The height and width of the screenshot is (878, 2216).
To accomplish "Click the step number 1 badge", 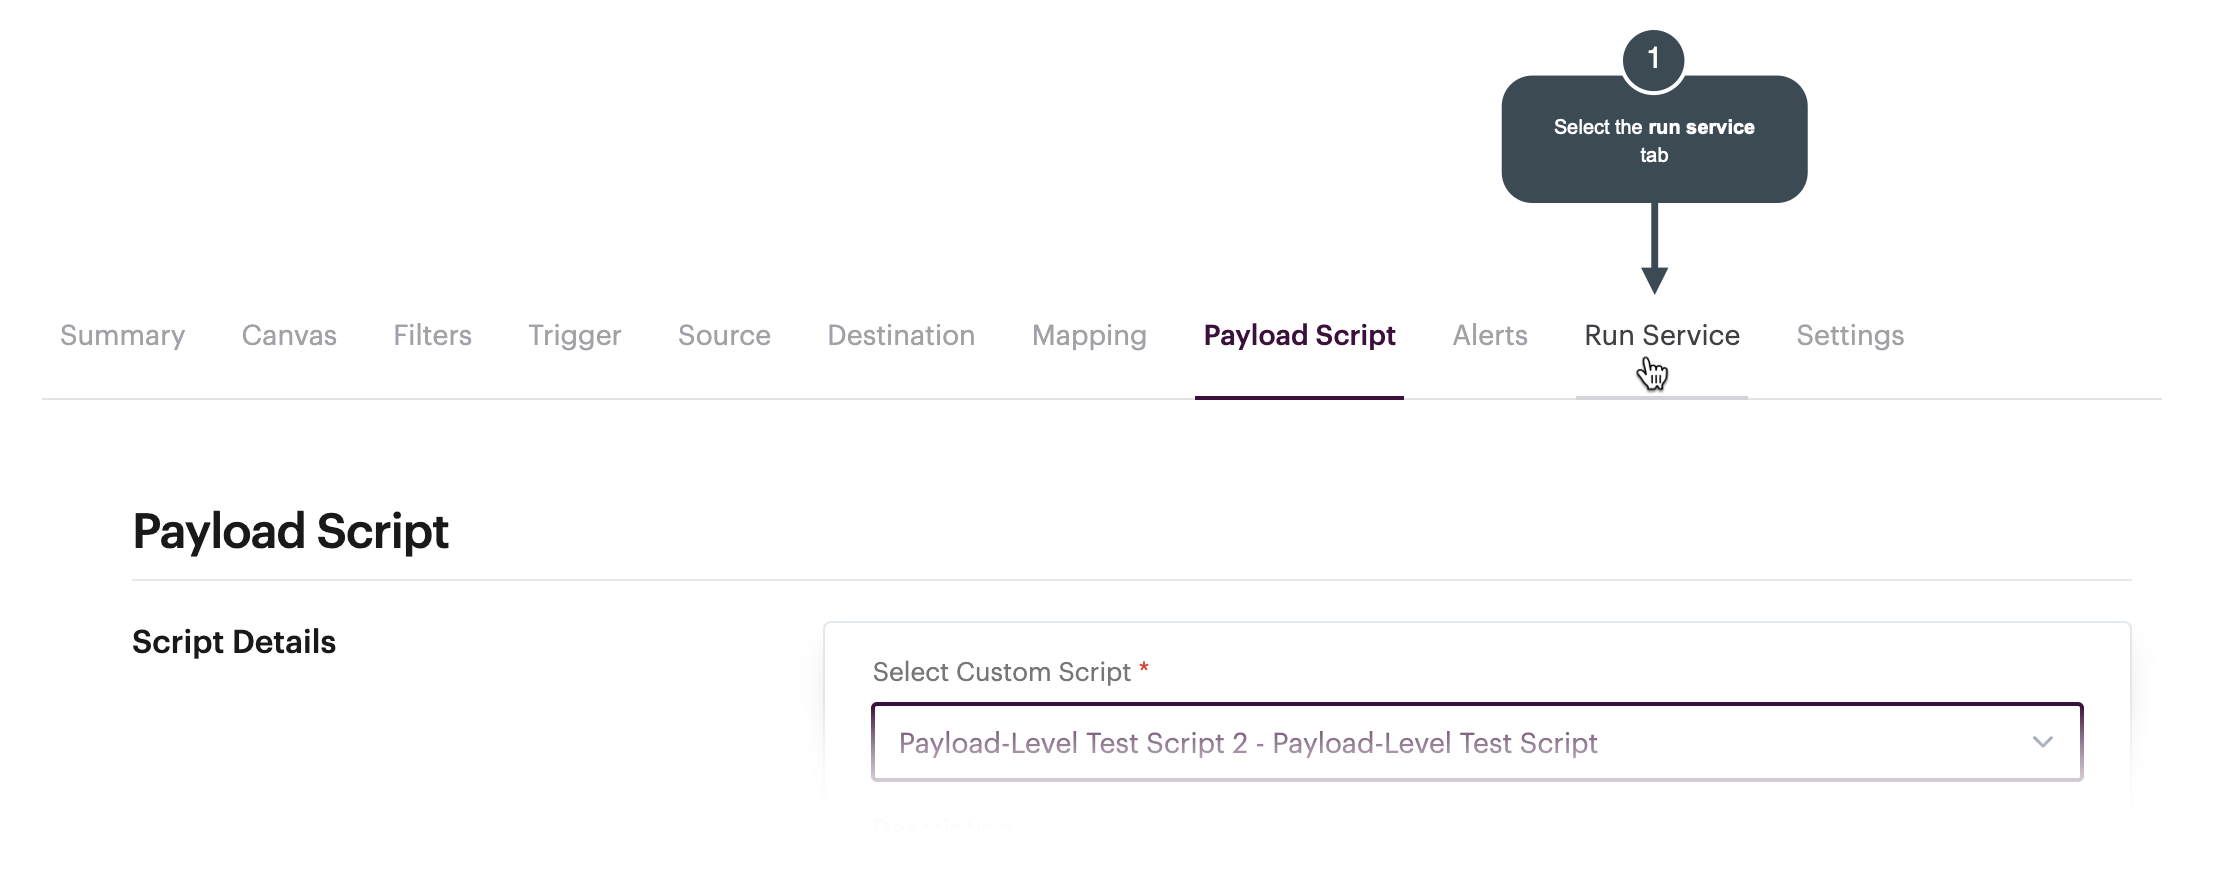I will 1654,59.
